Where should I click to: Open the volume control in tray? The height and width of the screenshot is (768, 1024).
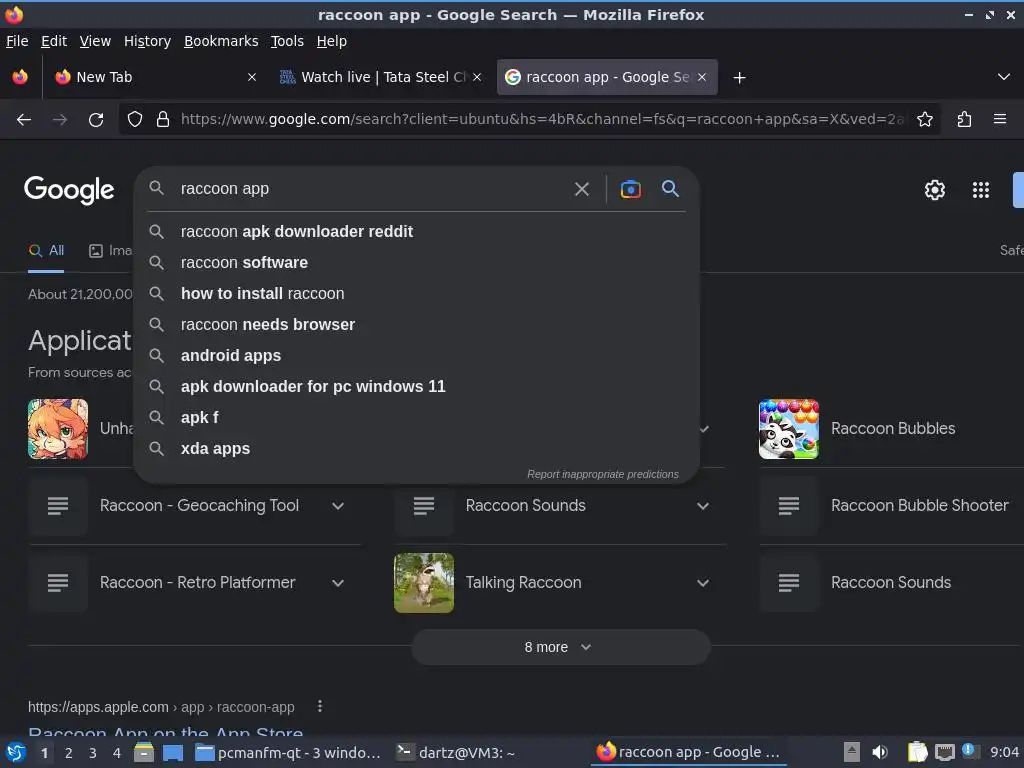coord(880,752)
